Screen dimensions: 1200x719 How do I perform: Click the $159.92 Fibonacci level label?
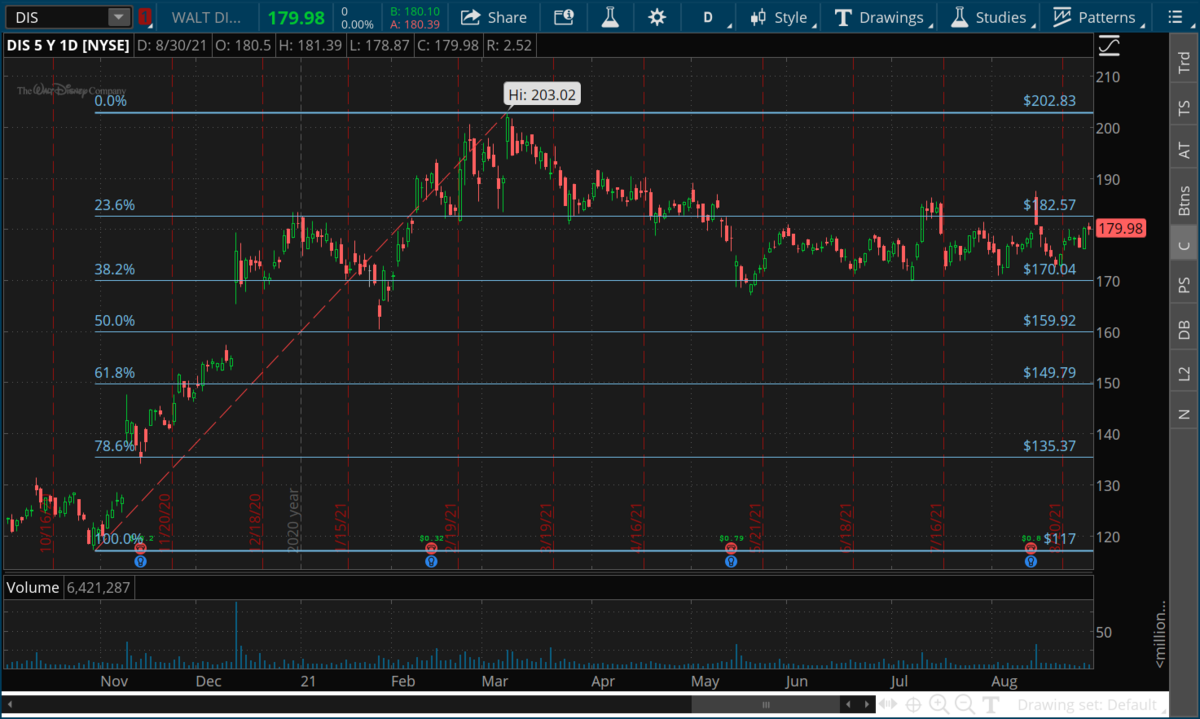click(x=1049, y=321)
